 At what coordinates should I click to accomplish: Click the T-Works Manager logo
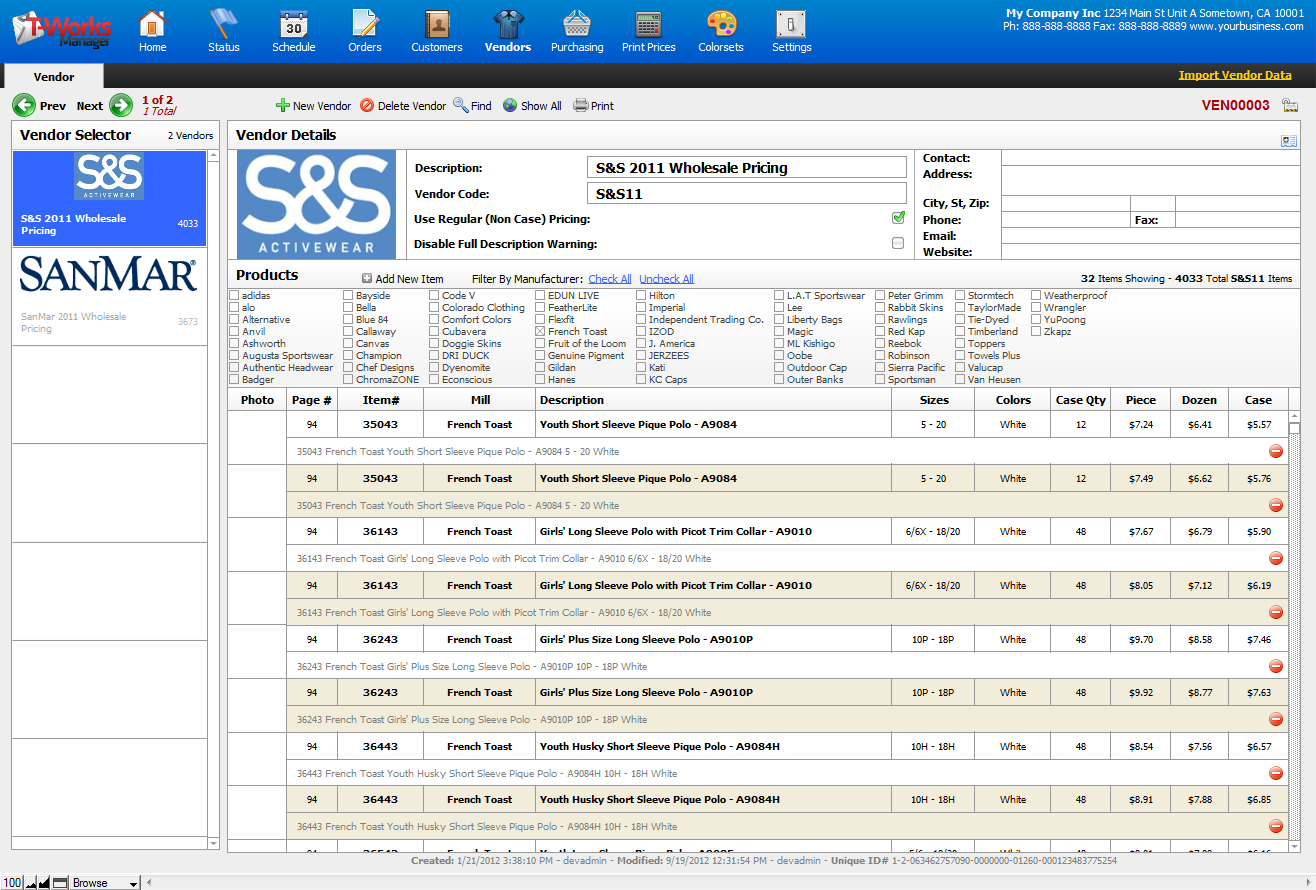[62, 29]
